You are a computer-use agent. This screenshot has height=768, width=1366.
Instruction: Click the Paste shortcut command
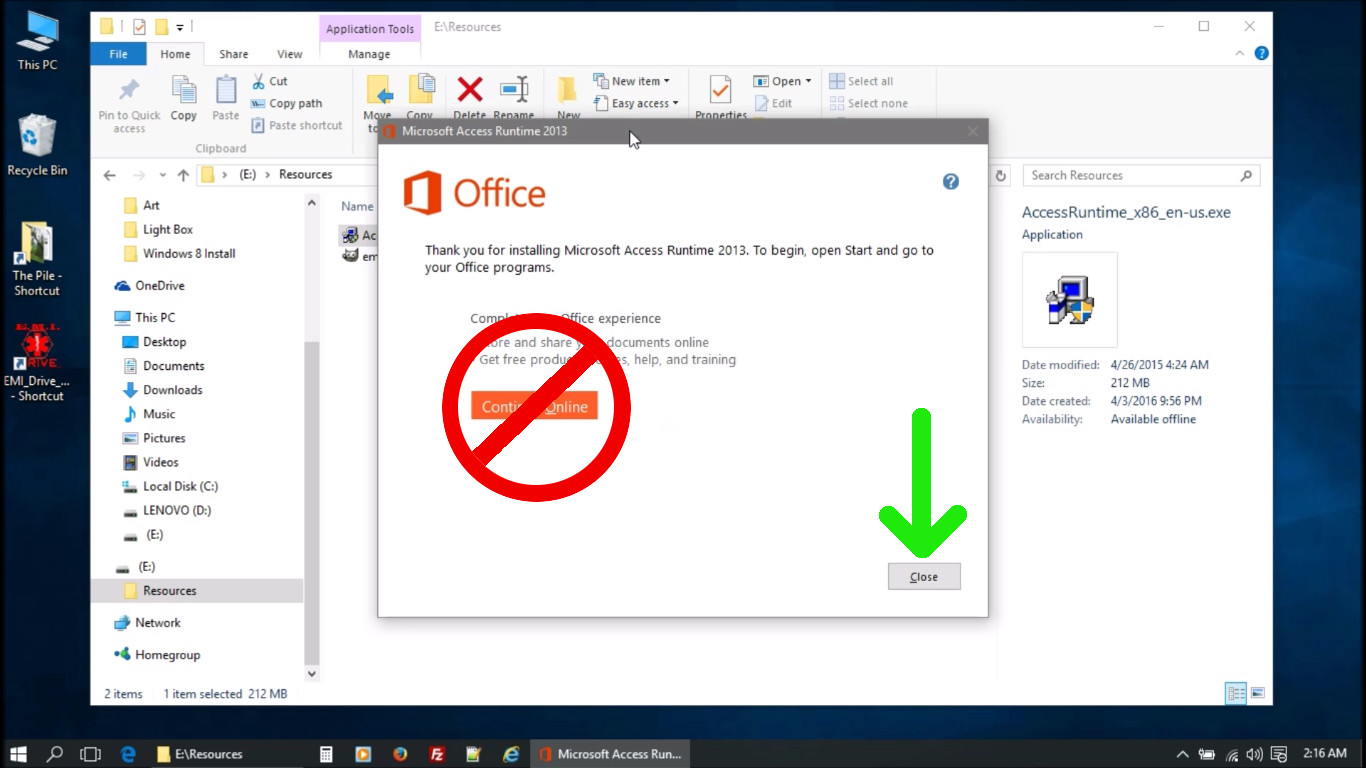coord(296,125)
